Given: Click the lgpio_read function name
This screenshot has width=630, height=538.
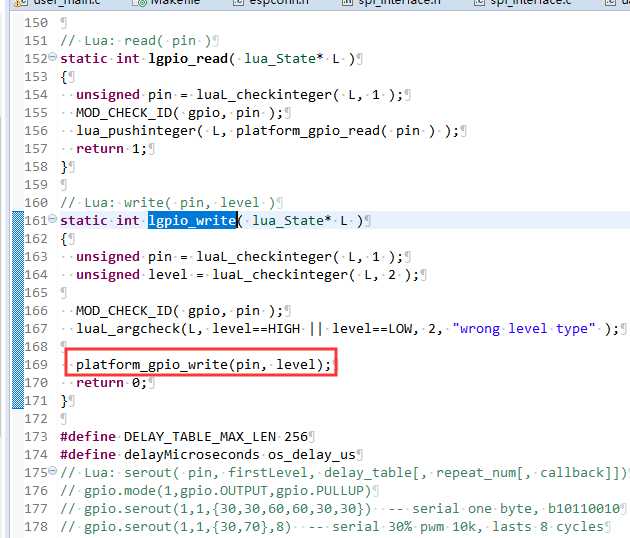Looking at the screenshot, I should tap(188, 59).
